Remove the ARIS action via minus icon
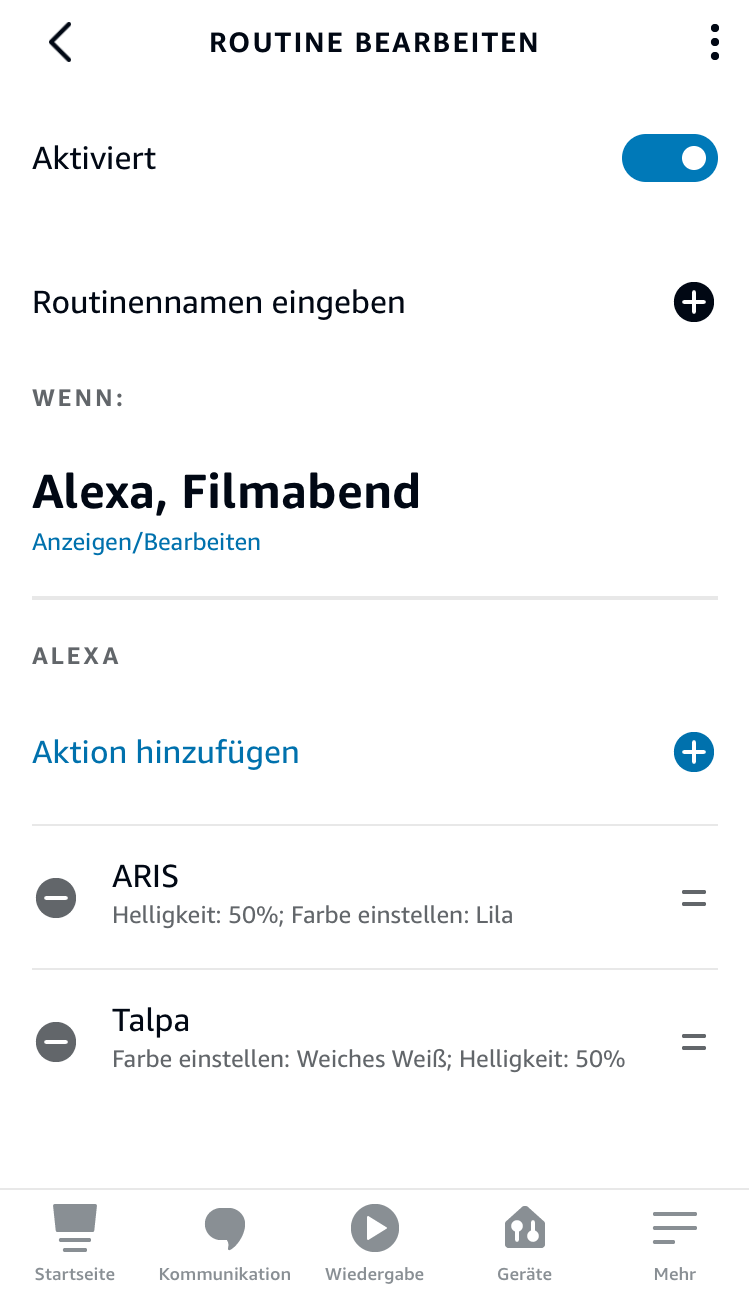The image size is (749, 1291). point(56,898)
